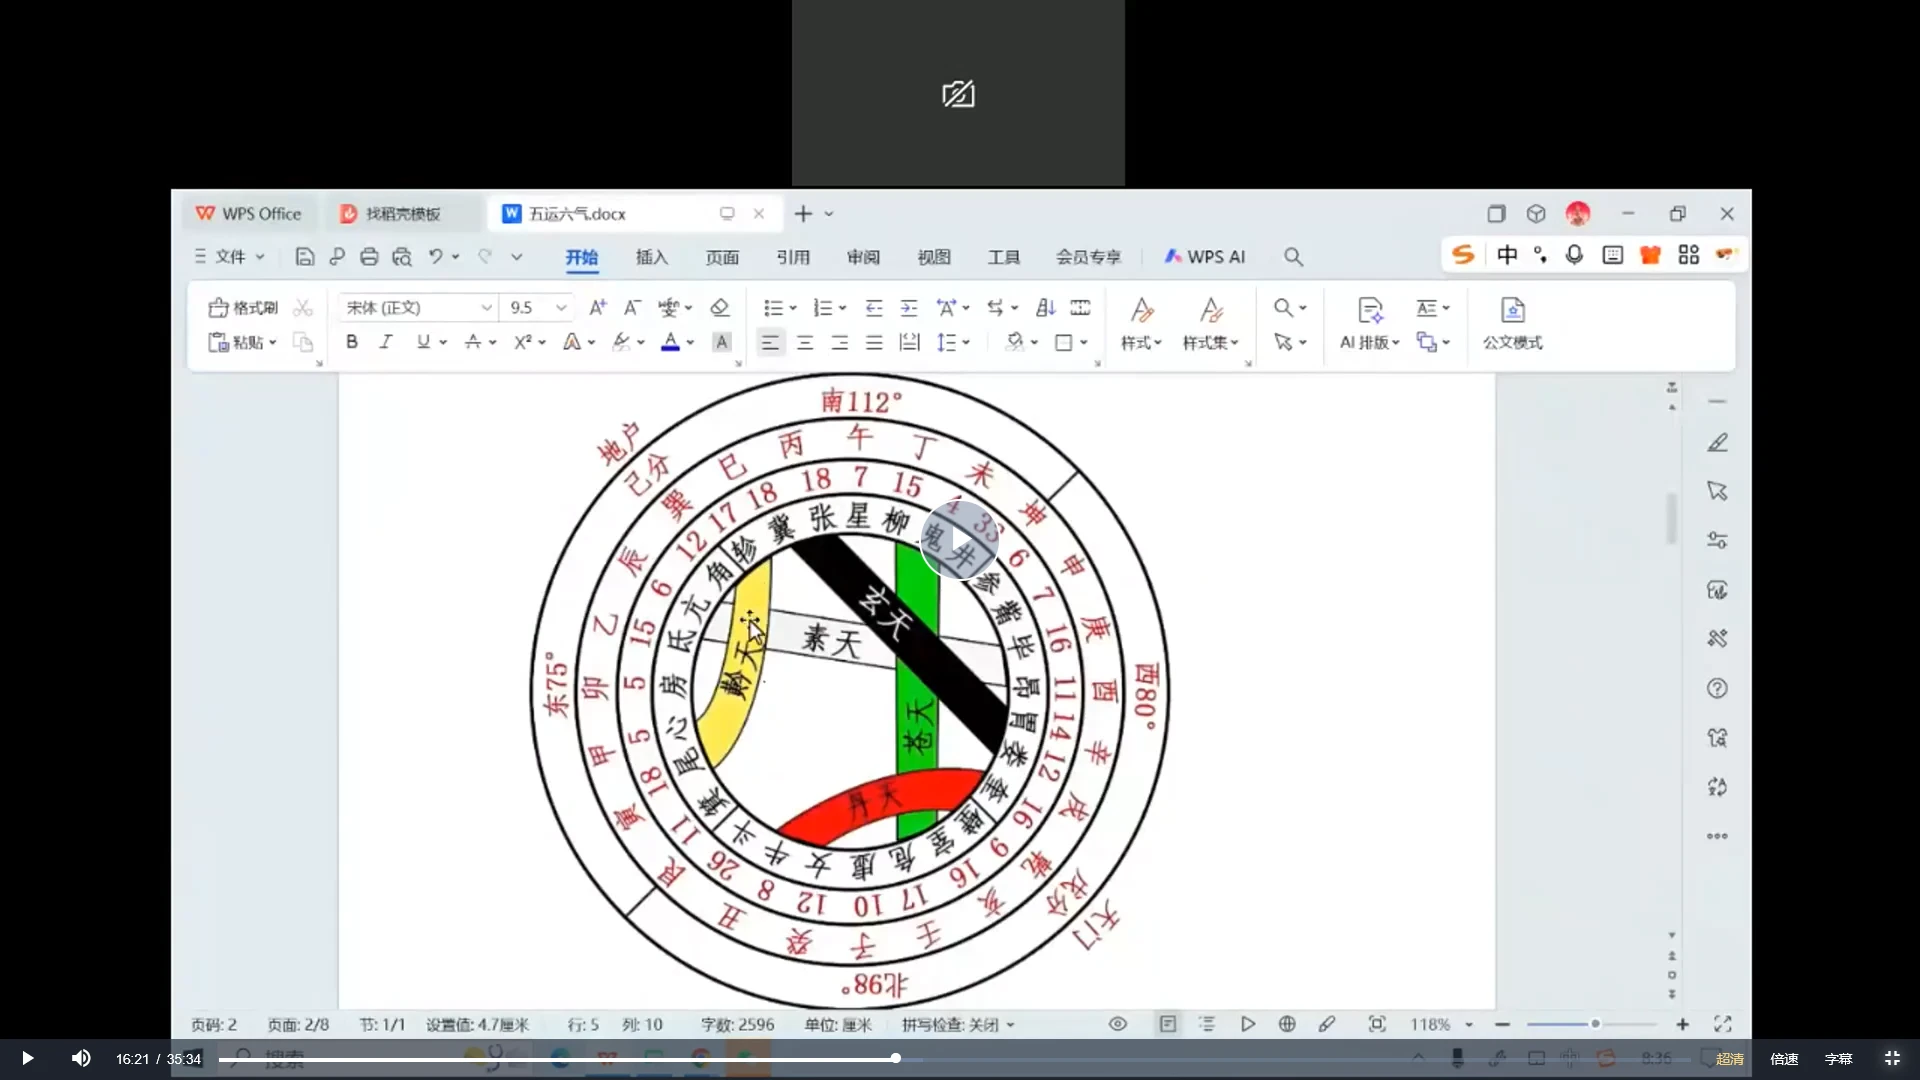This screenshot has height=1080, width=1920.
Task: Toggle eye protection mode in status bar
Action: 1118,1024
